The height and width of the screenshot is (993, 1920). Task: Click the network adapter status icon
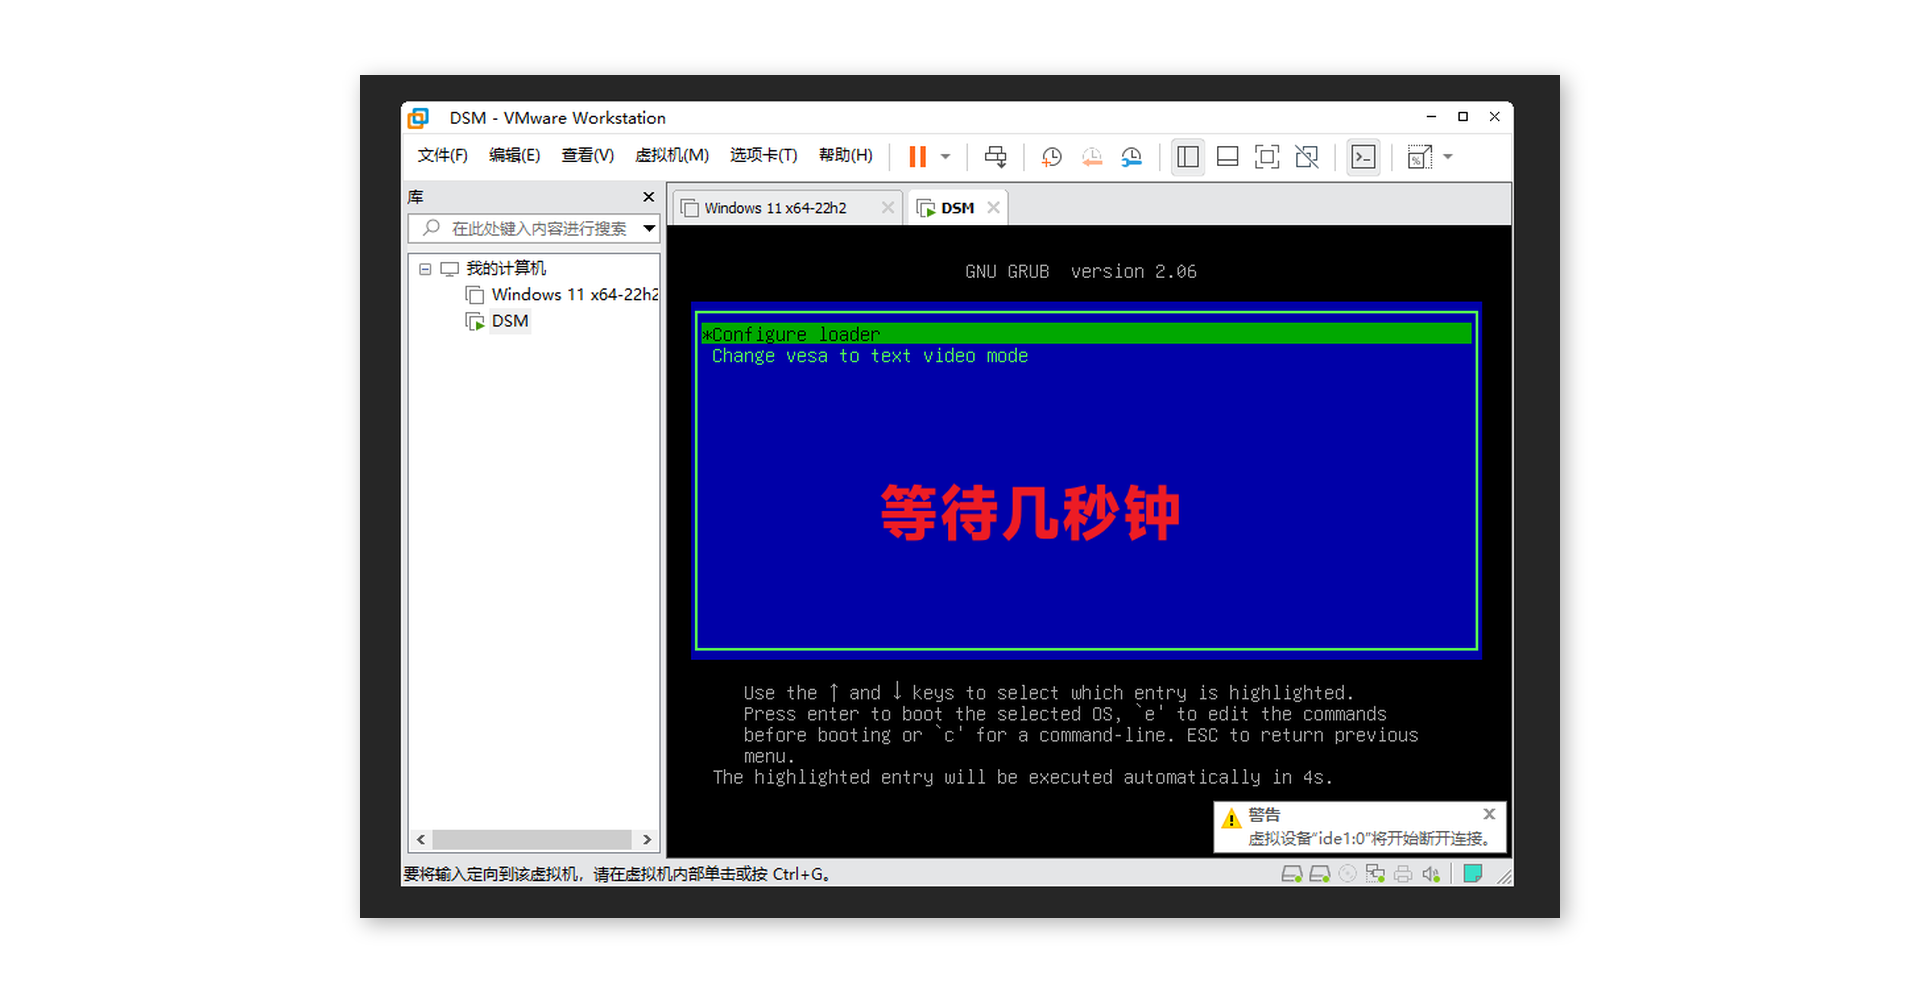point(1376,874)
